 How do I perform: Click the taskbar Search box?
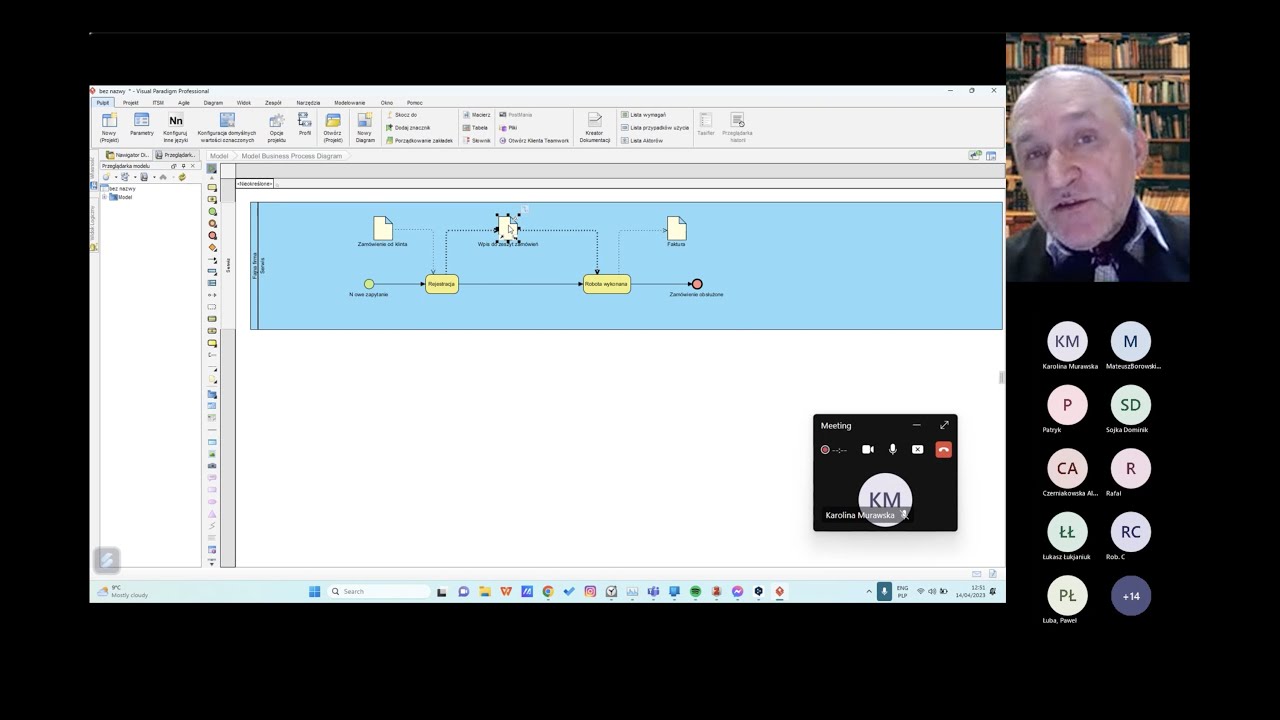(379, 592)
